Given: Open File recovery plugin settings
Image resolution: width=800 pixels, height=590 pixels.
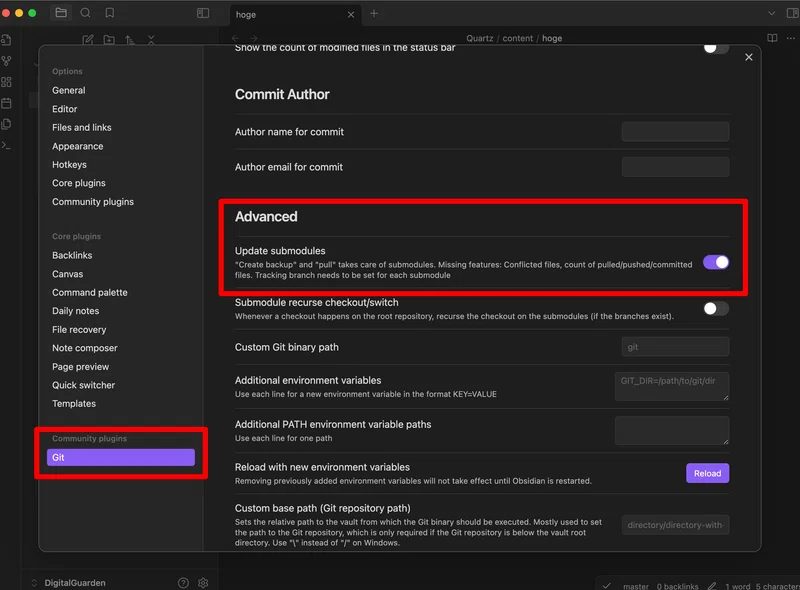Looking at the screenshot, I should click(x=79, y=330).
